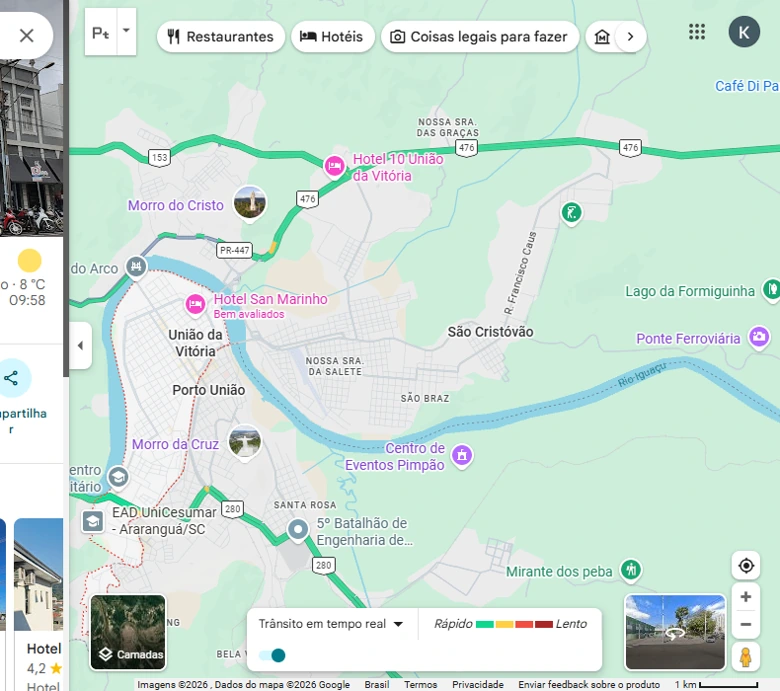
Task: Click the Brasil footer link
Action: pyautogui.click(x=377, y=685)
